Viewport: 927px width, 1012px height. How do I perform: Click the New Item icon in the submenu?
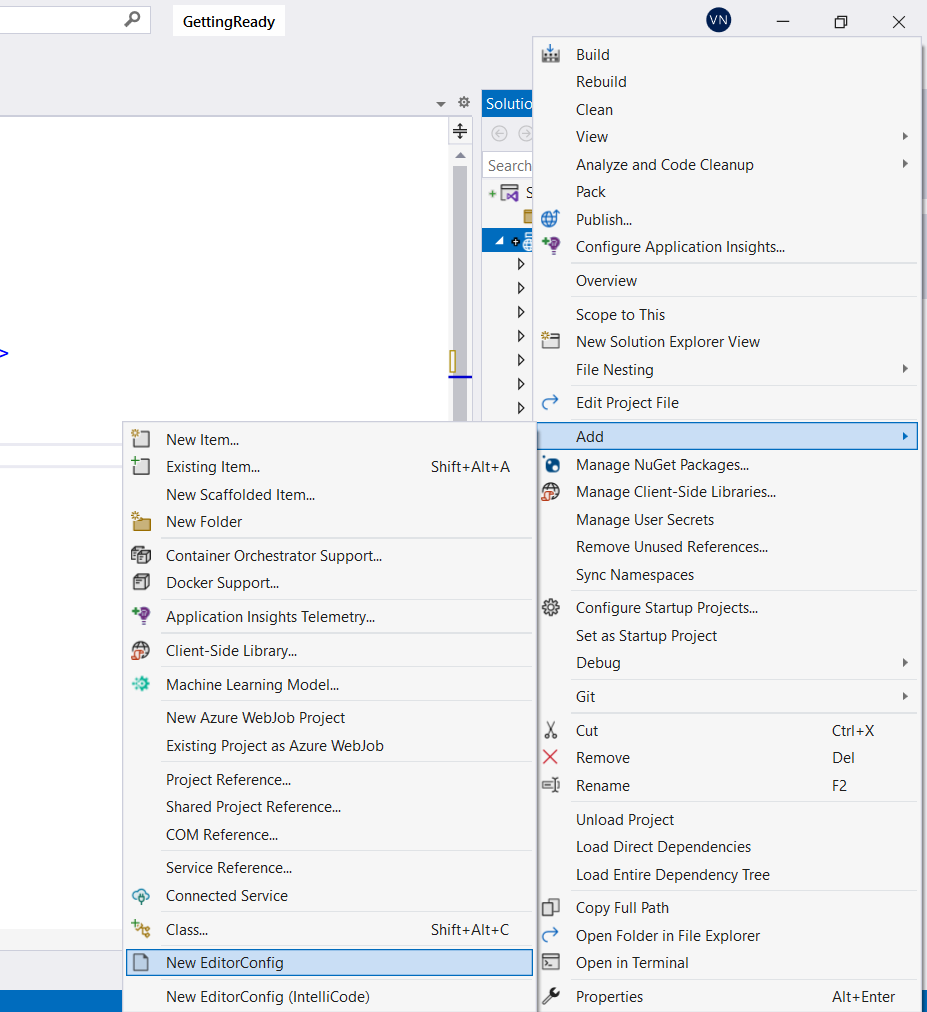pyautogui.click(x=141, y=439)
